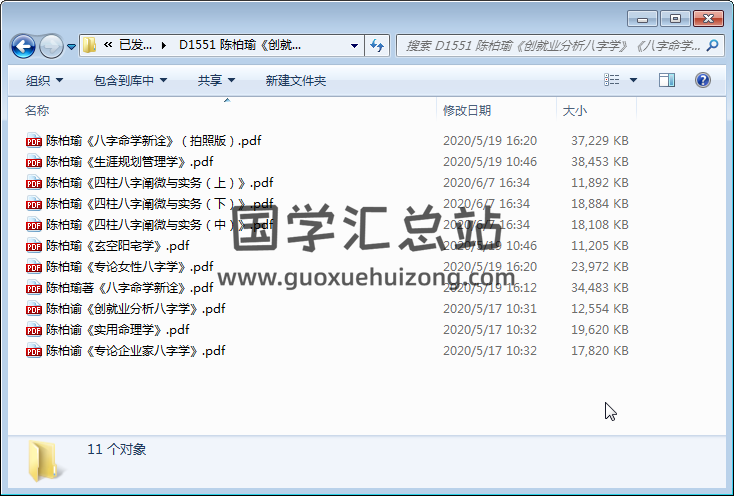
Task: Click PDF icon of 玄空阳宅学
Action: point(34,246)
